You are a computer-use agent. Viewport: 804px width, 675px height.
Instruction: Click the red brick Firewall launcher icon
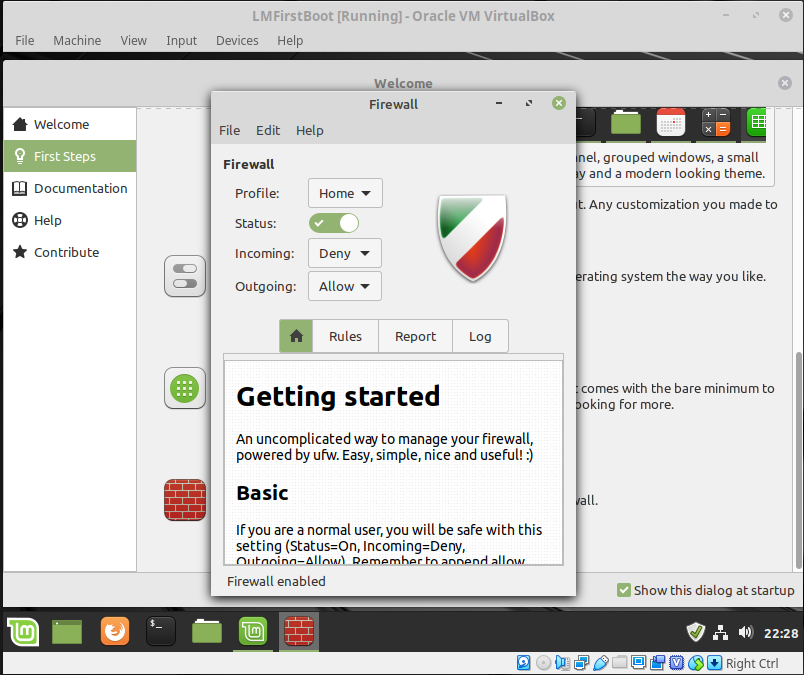tap(185, 500)
